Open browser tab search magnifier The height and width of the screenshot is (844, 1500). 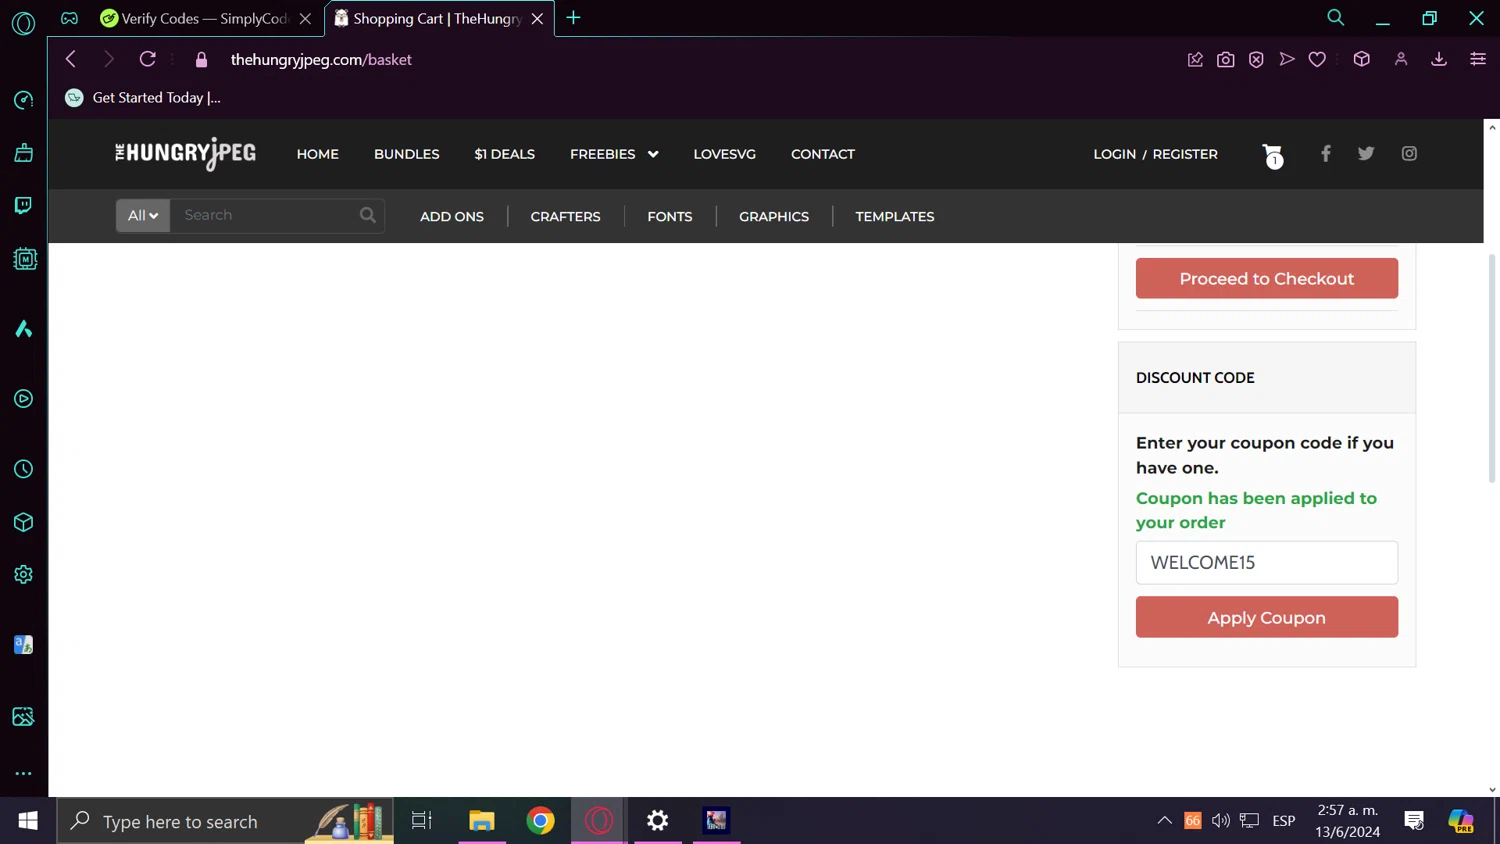coord(1335,17)
